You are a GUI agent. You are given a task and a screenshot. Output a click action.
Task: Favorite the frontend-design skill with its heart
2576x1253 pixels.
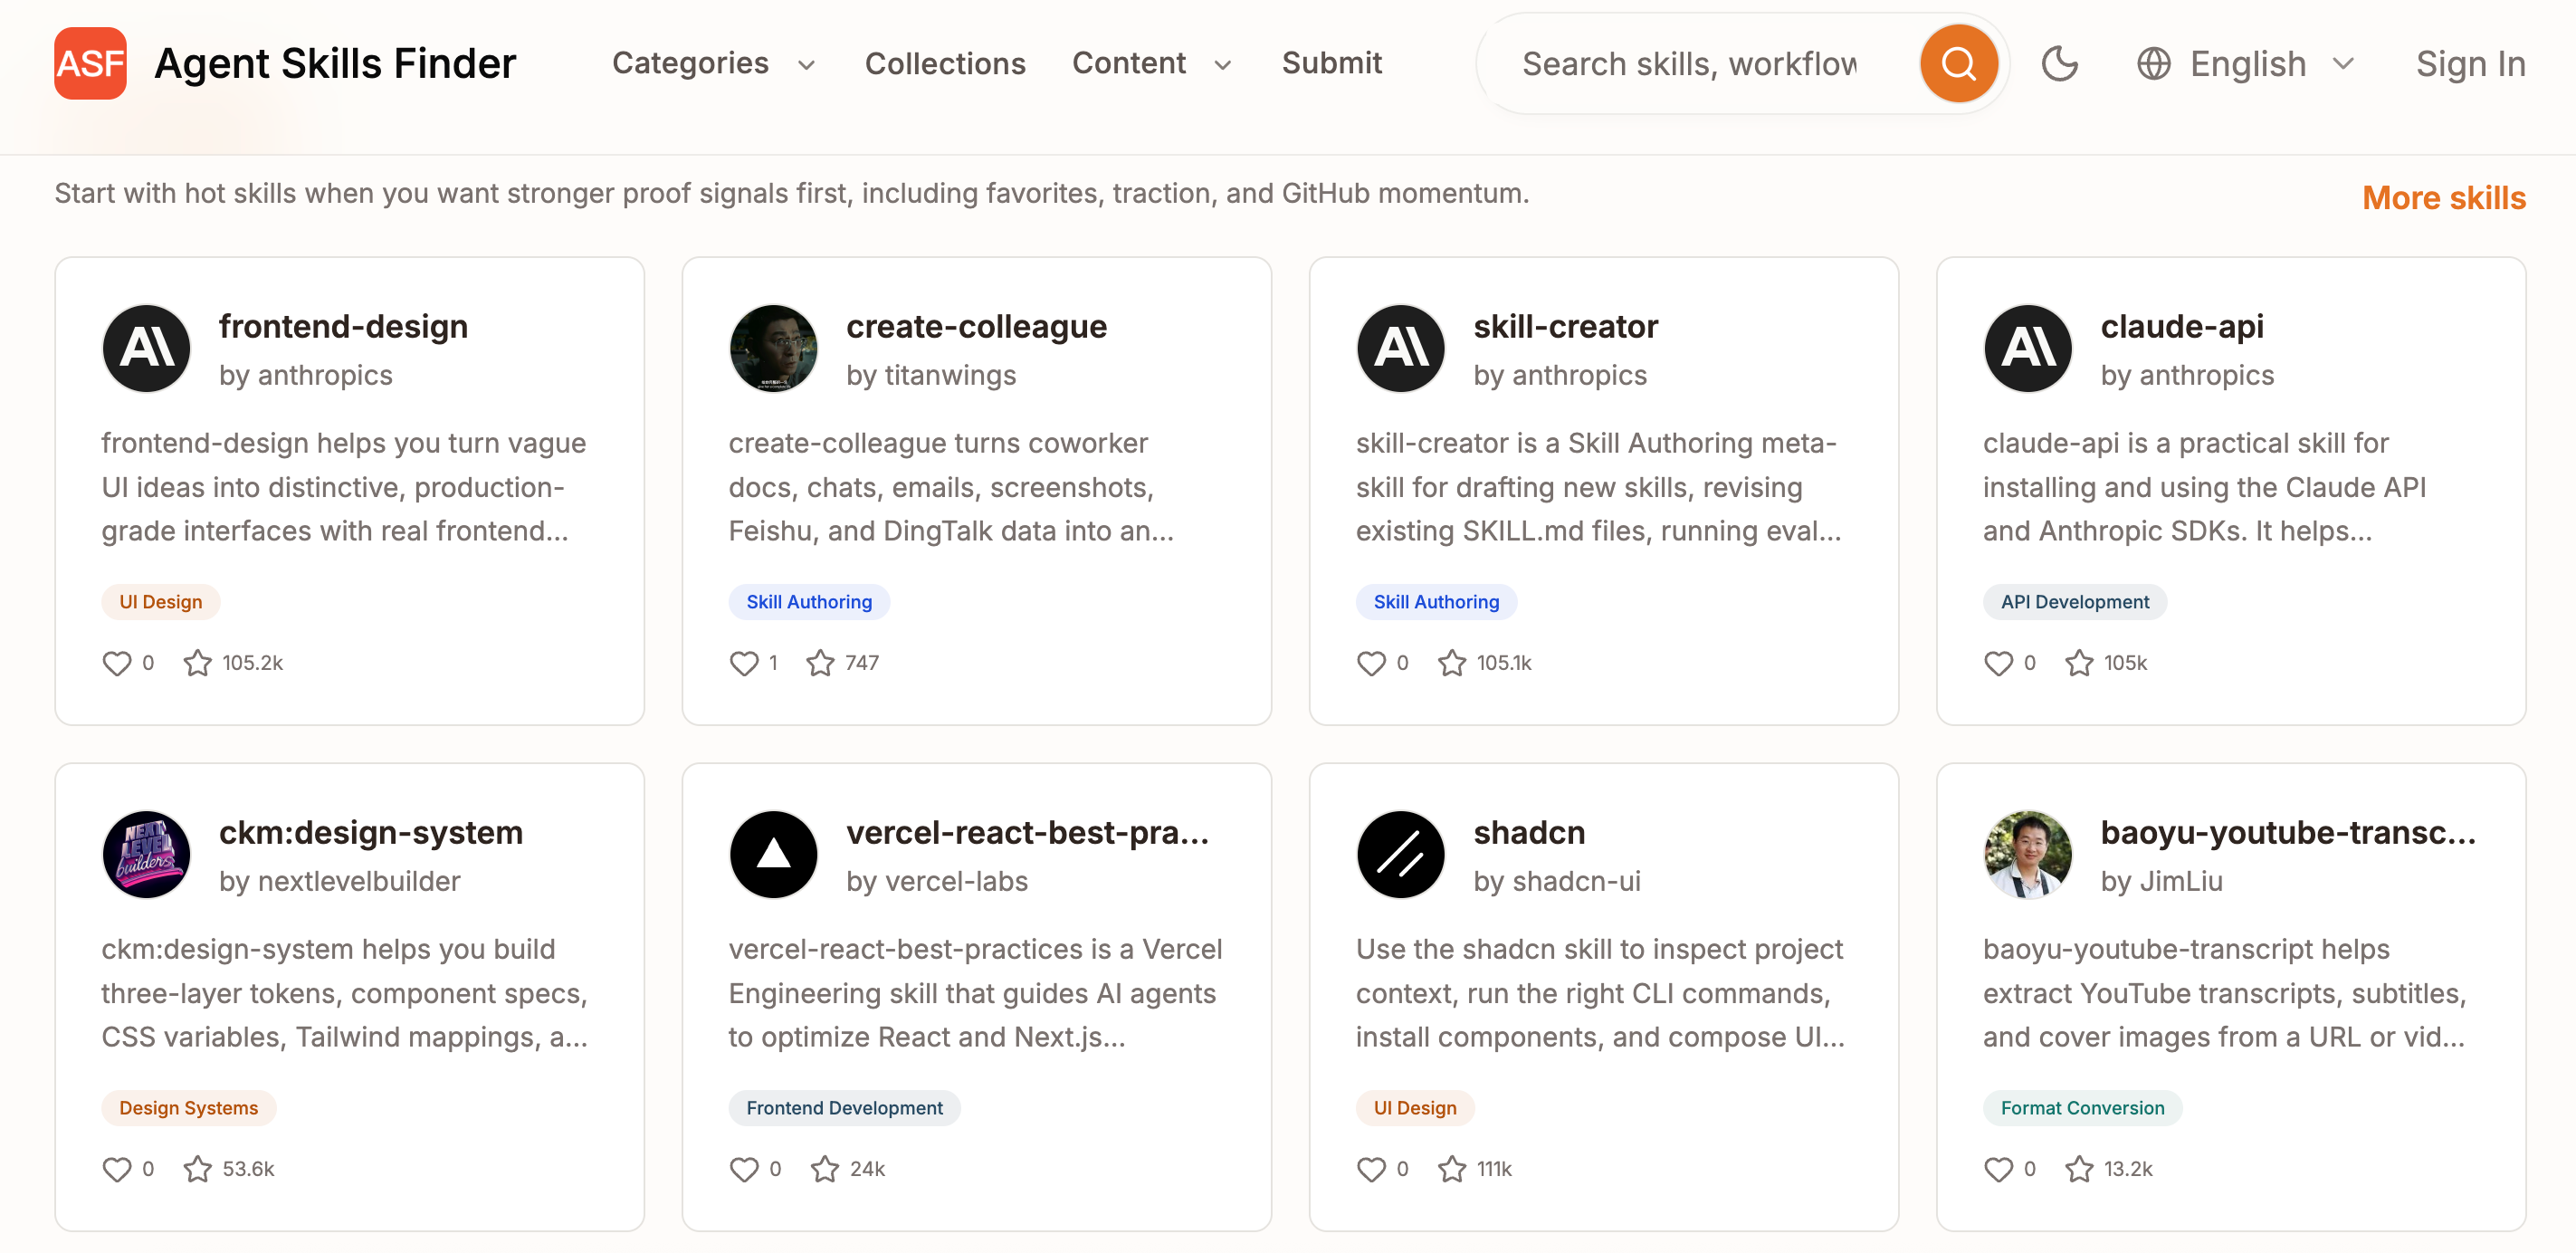(x=117, y=663)
